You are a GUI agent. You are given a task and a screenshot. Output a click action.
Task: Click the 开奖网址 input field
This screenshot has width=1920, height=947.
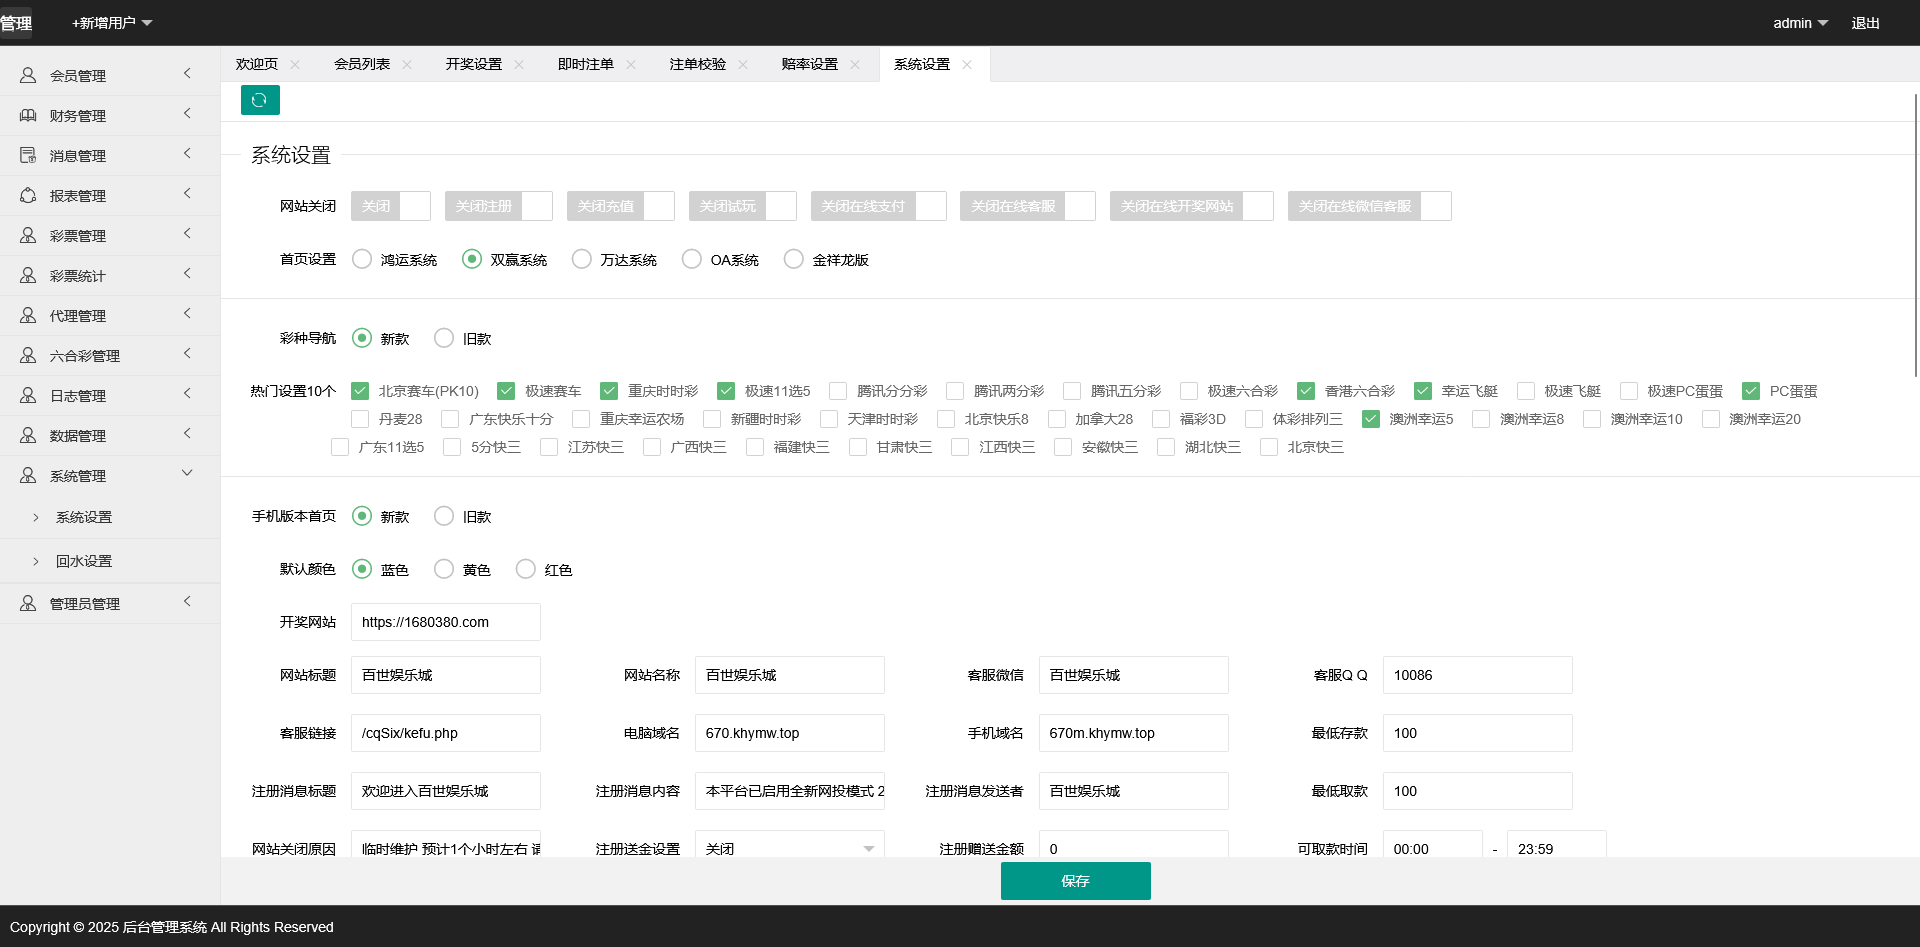445,621
